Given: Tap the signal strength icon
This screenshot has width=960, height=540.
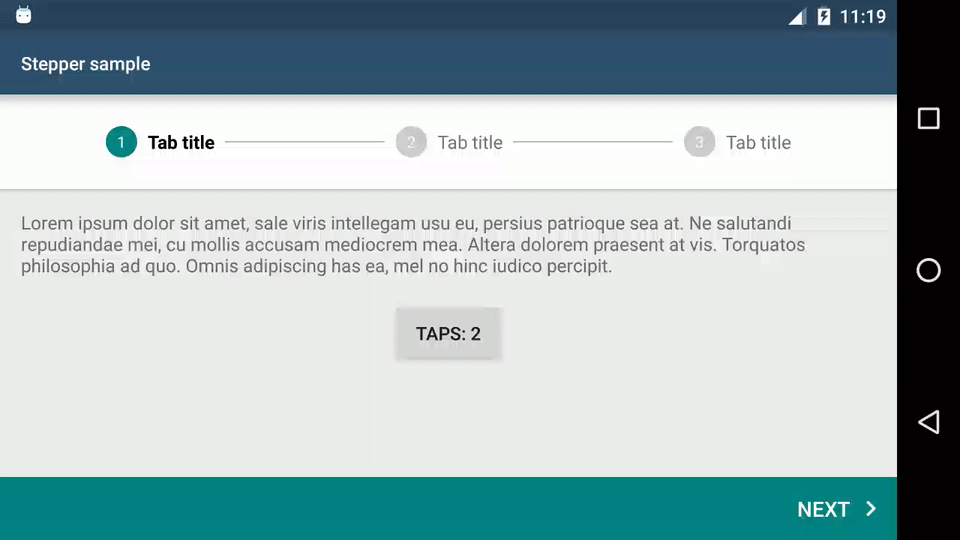Looking at the screenshot, I should point(797,17).
